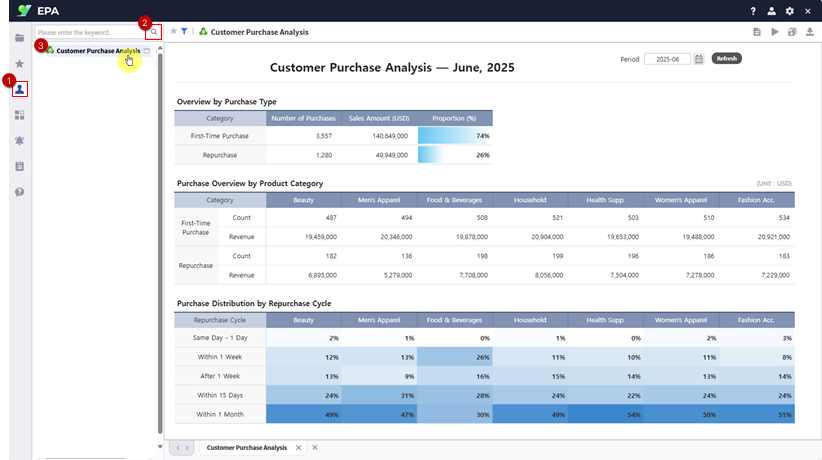This screenshot has width=822, height=460.
Task: Select the person icon in the left sidebar
Action: coord(20,89)
